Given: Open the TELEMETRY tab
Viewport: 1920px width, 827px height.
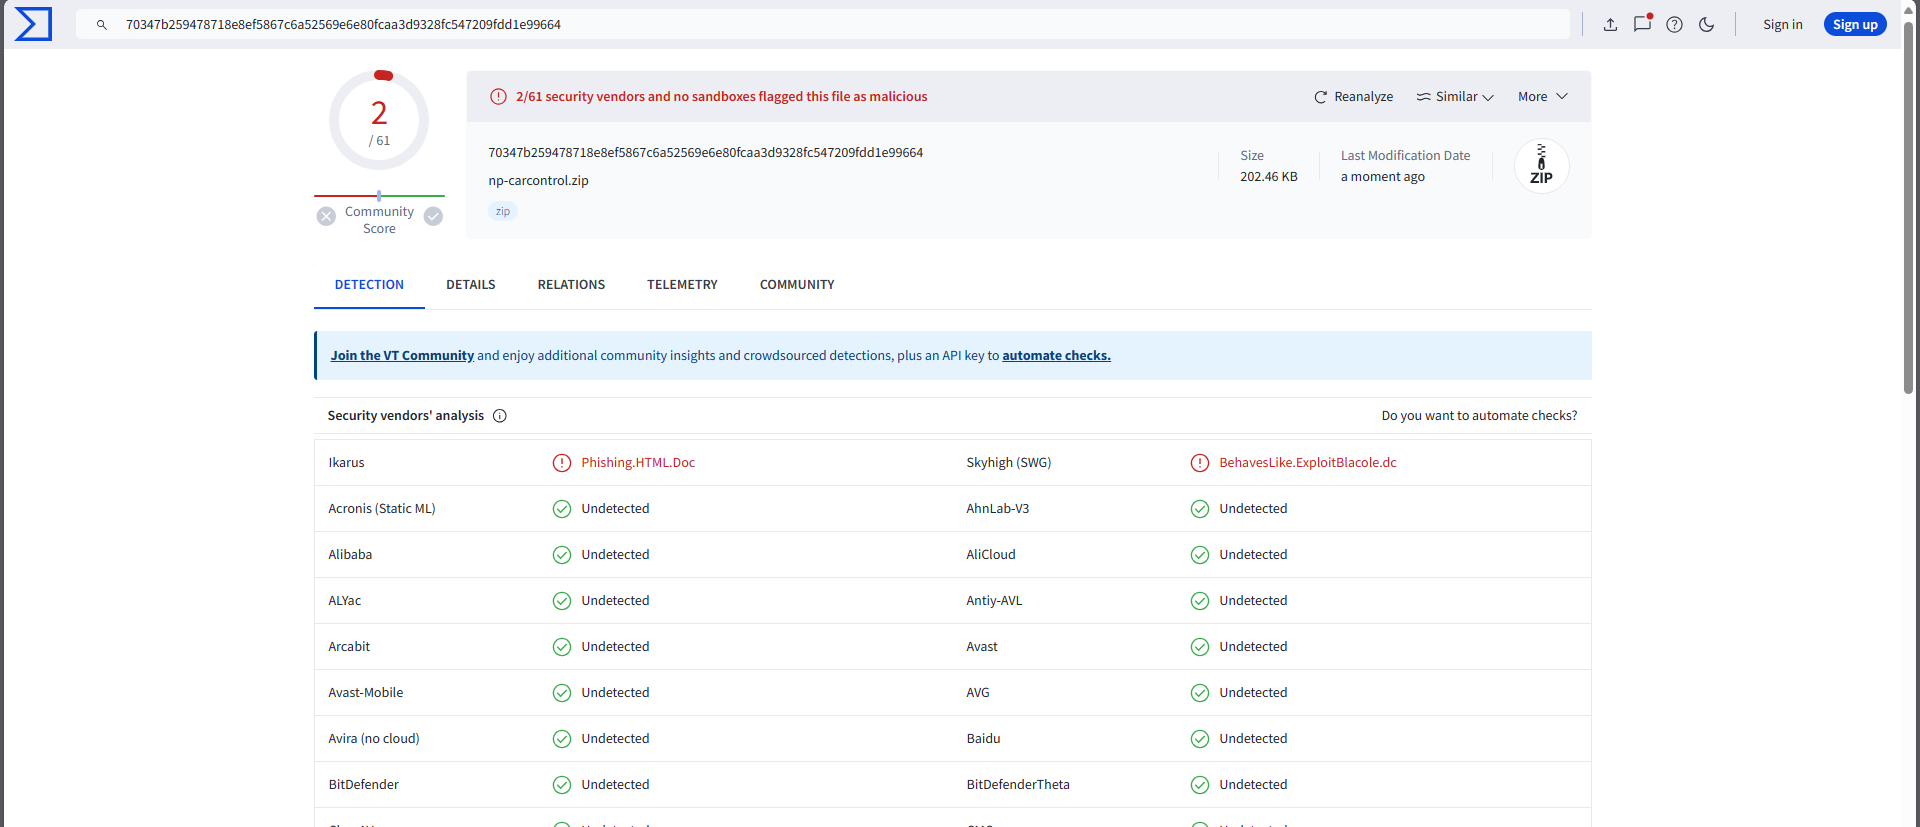Looking at the screenshot, I should pyautogui.click(x=682, y=285).
